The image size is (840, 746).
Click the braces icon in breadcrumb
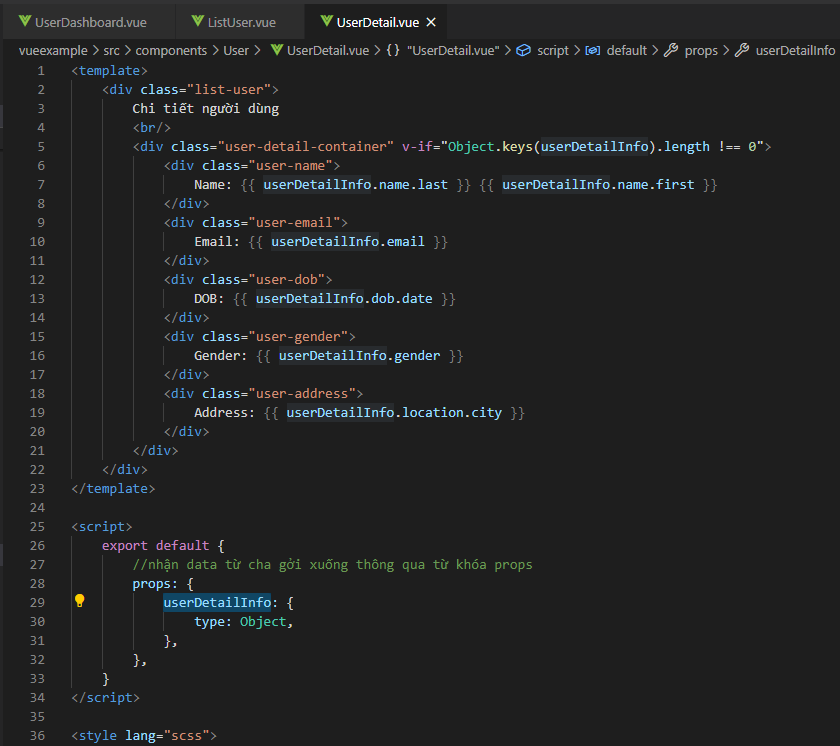(393, 50)
